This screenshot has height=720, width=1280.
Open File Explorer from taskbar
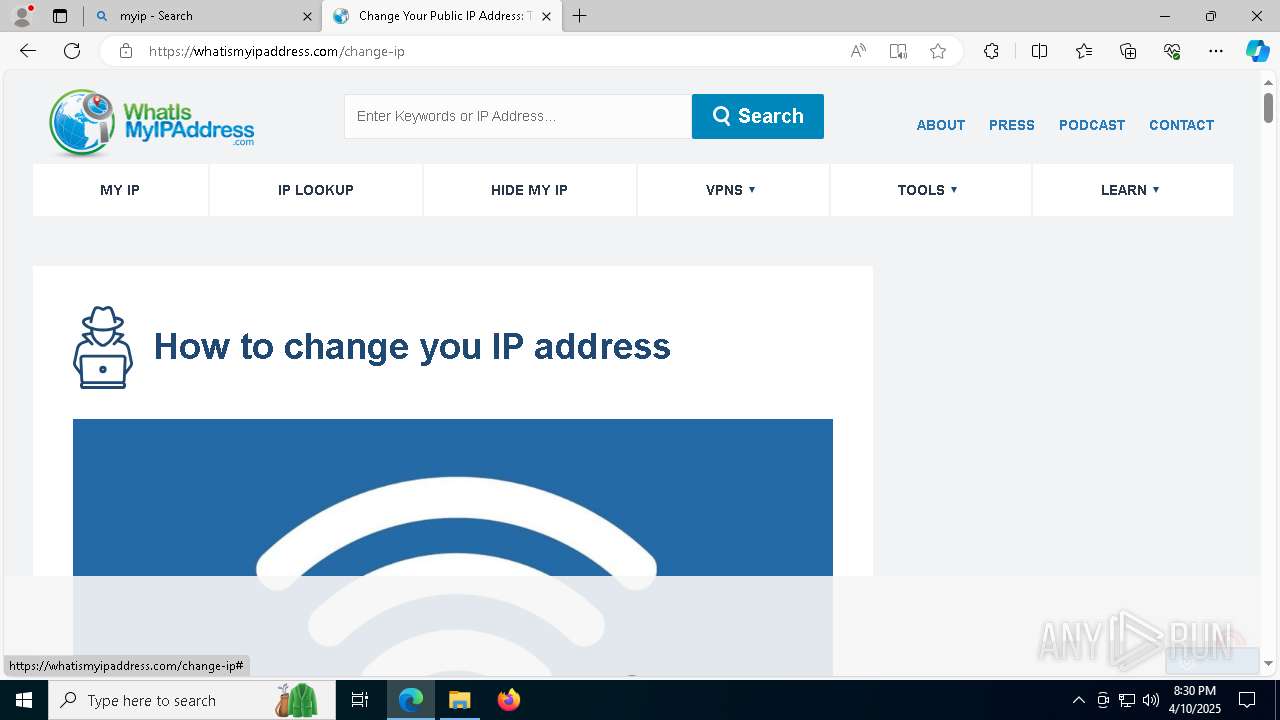tap(459, 700)
